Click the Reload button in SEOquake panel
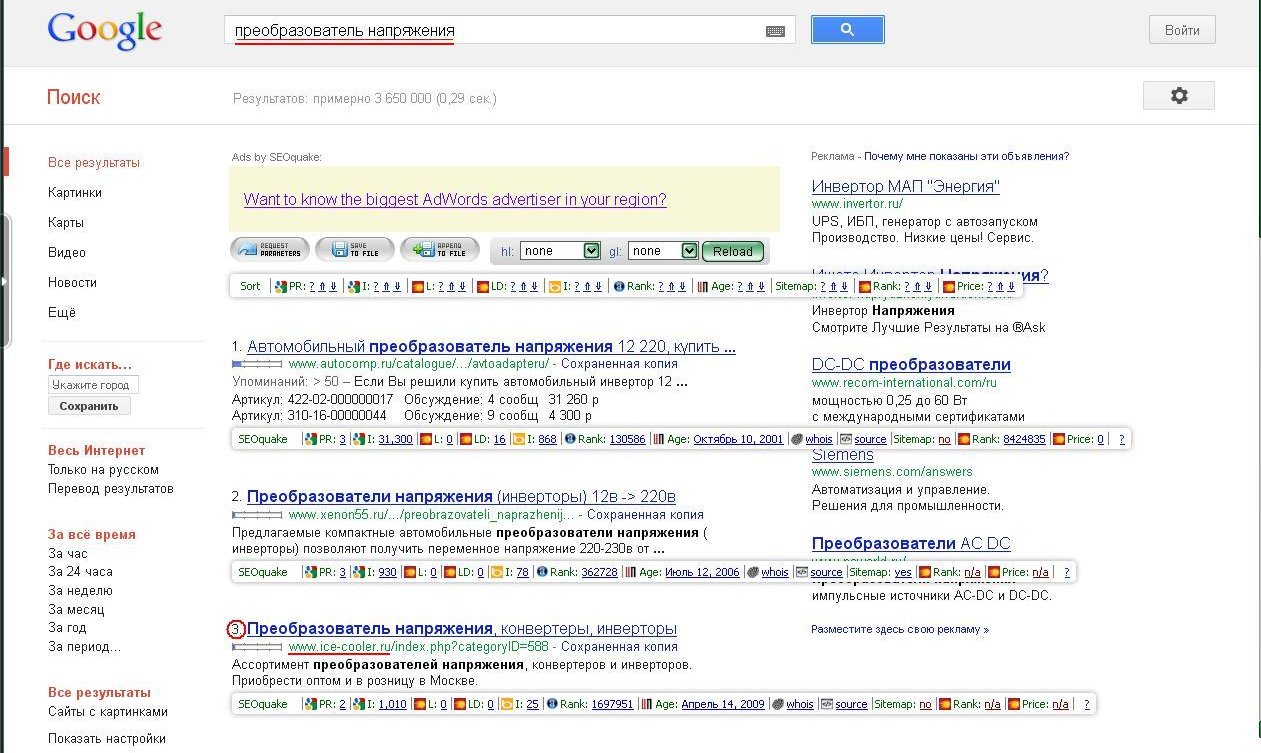Screen dimensions: 1261x753 point(733,251)
